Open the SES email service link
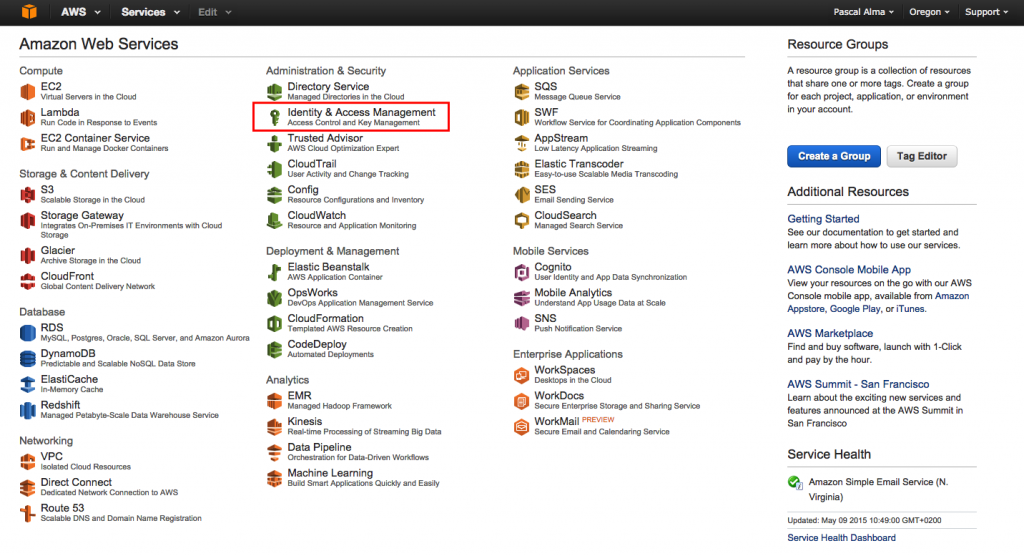The height and width of the screenshot is (556, 1024). 545,189
